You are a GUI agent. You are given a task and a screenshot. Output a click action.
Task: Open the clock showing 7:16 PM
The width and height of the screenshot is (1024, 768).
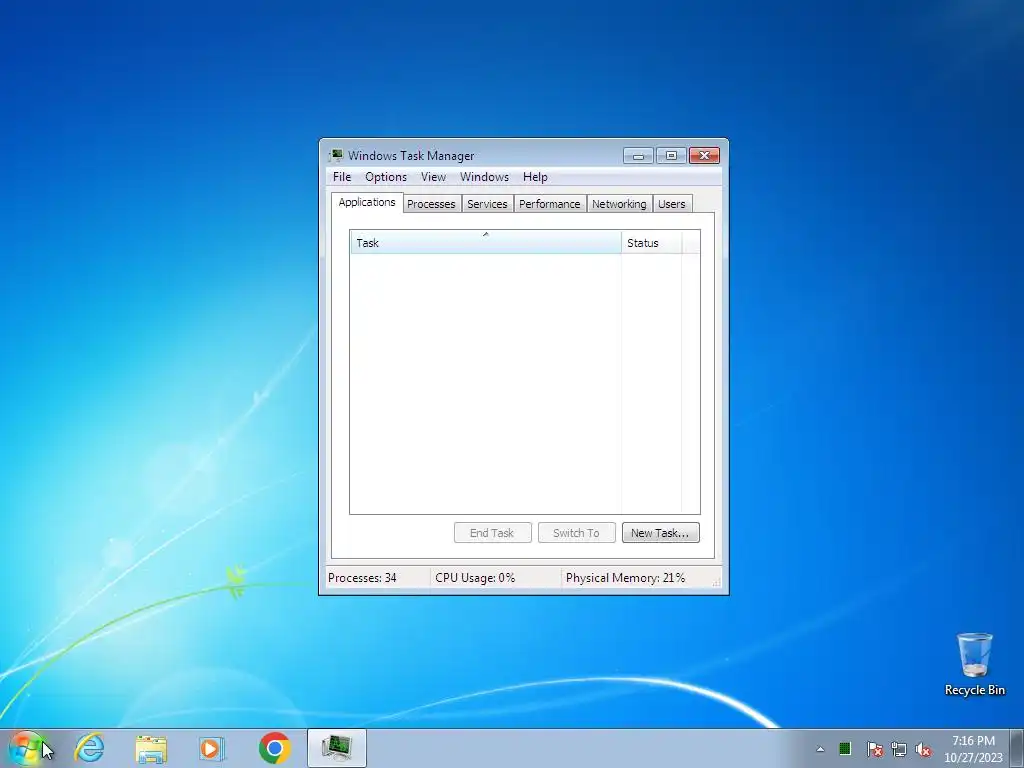pyautogui.click(x=973, y=748)
